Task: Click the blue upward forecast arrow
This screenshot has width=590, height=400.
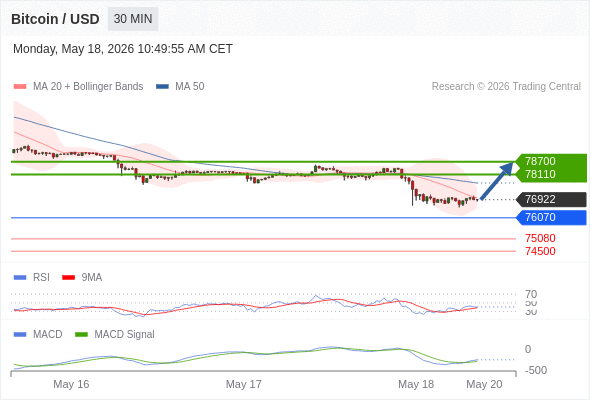Action: pos(497,180)
